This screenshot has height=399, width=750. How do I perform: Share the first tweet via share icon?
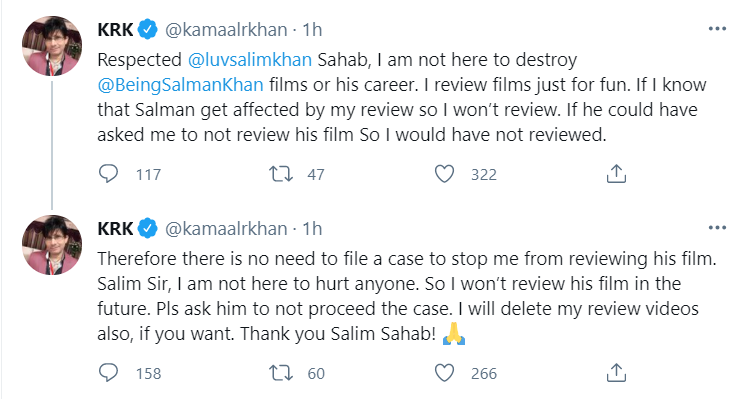[x=616, y=174]
